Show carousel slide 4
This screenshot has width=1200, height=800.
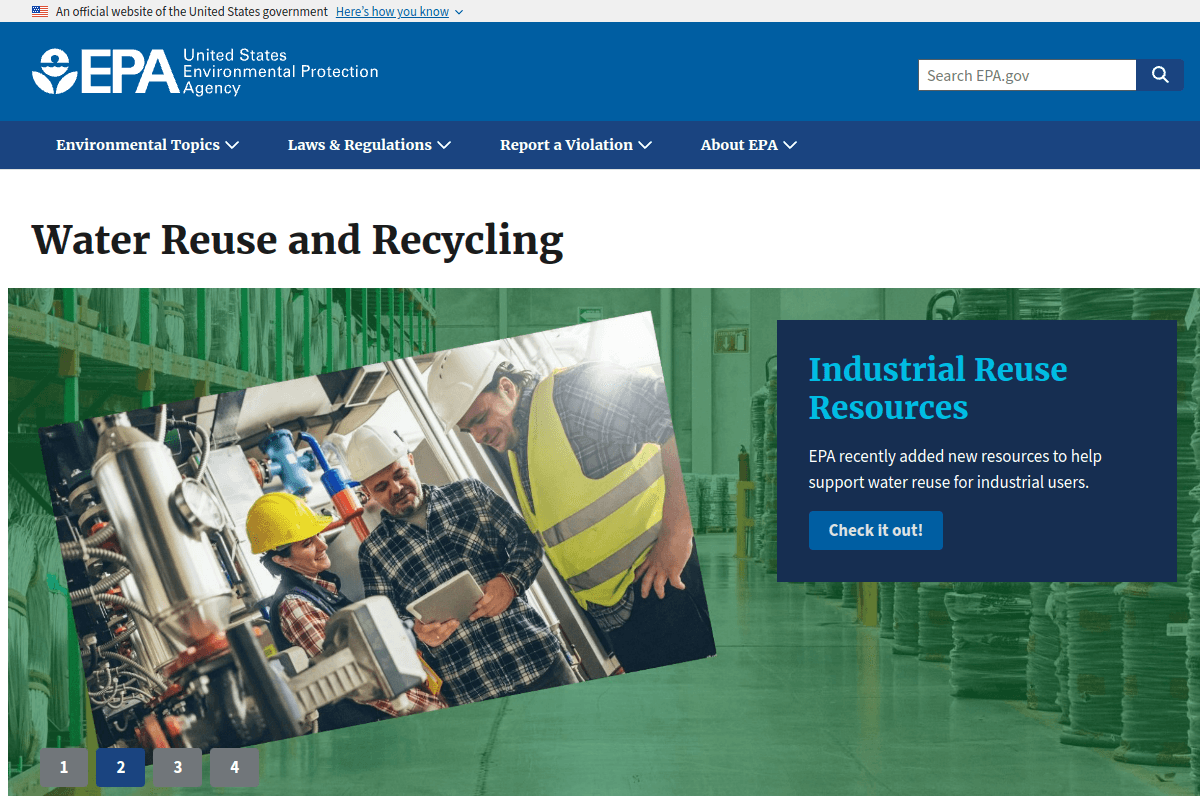click(x=235, y=767)
